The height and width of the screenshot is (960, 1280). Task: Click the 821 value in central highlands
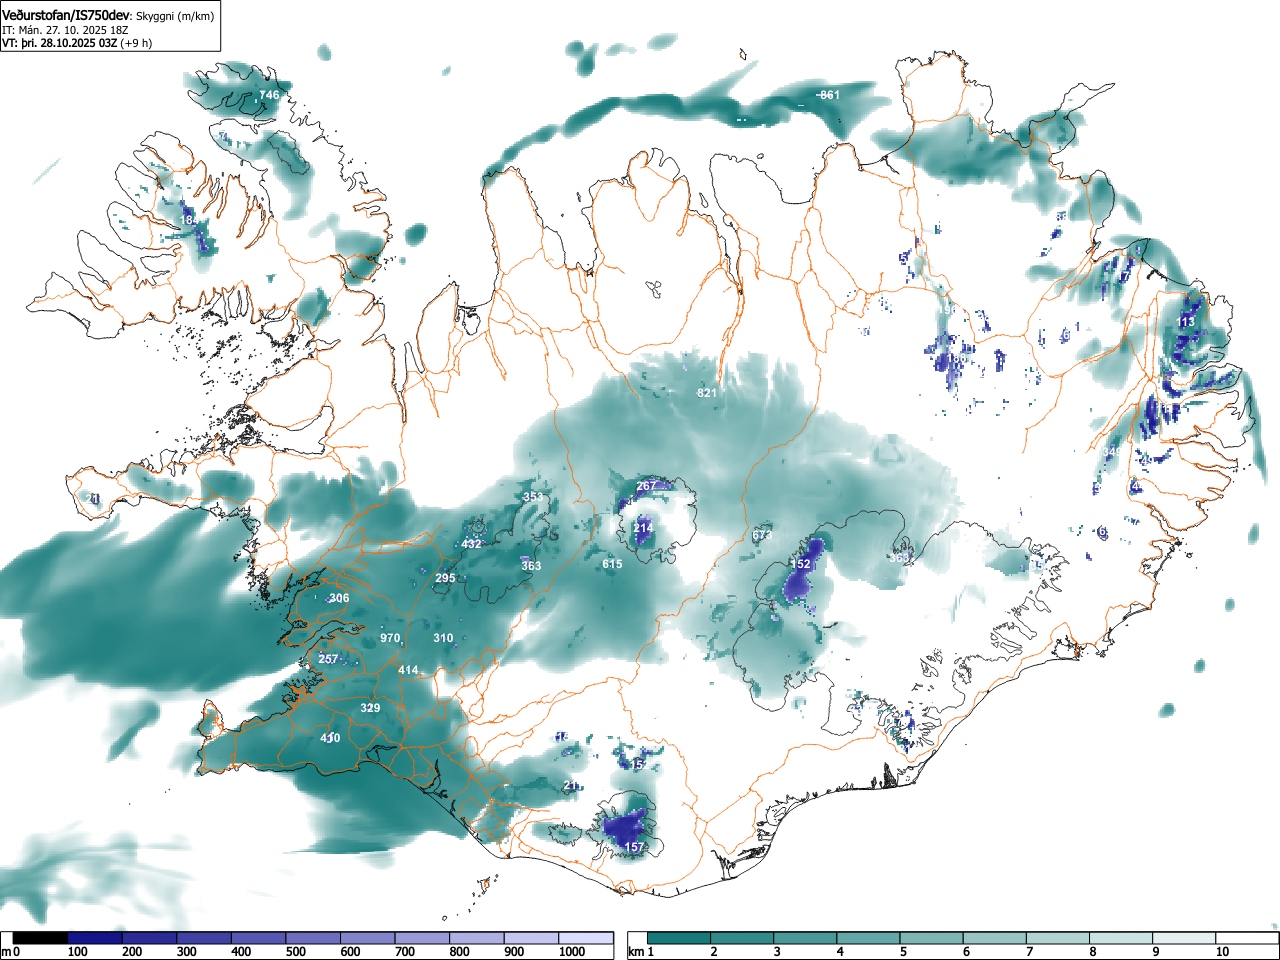tap(707, 393)
